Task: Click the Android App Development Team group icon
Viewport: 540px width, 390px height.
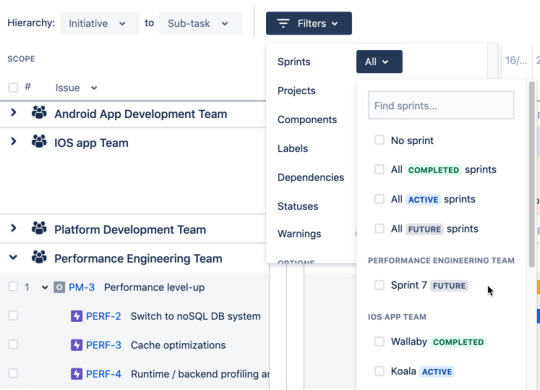Action: (39, 112)
